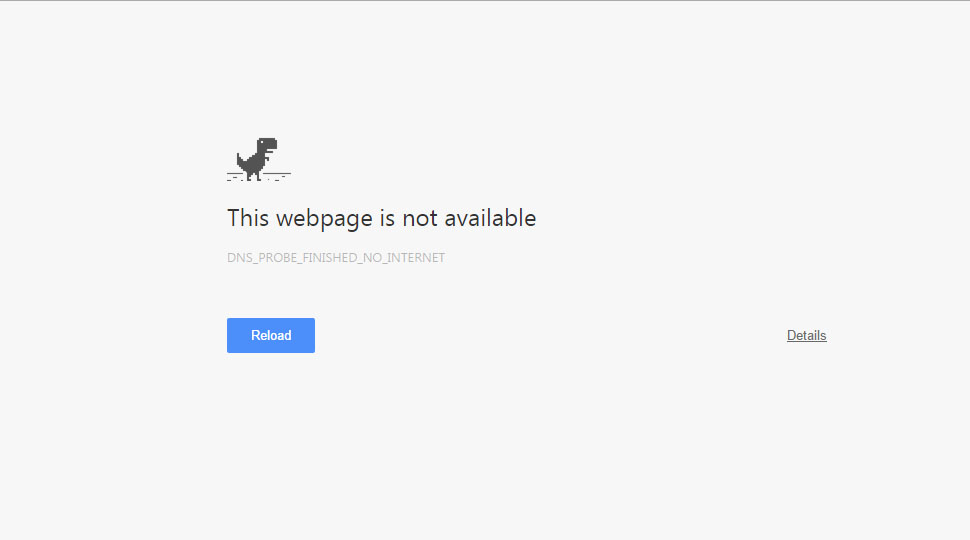This screenshot has height=540, width=970.
Task: Click the 'Reload' label text inside the button
Action: point(271,335)
